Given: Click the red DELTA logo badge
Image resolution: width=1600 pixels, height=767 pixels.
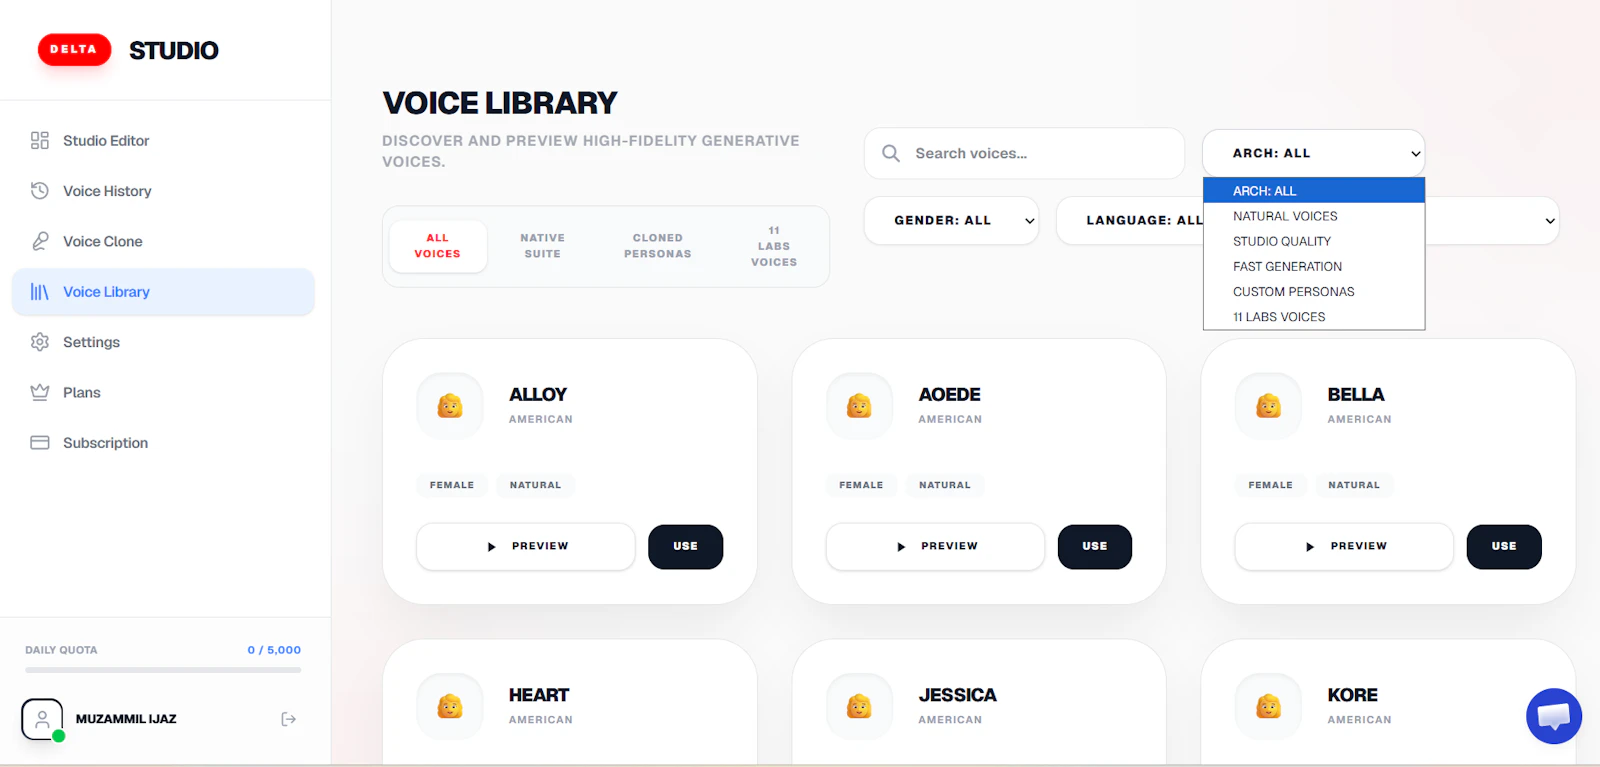Looking at the screenshot, I should click(74, 49).
